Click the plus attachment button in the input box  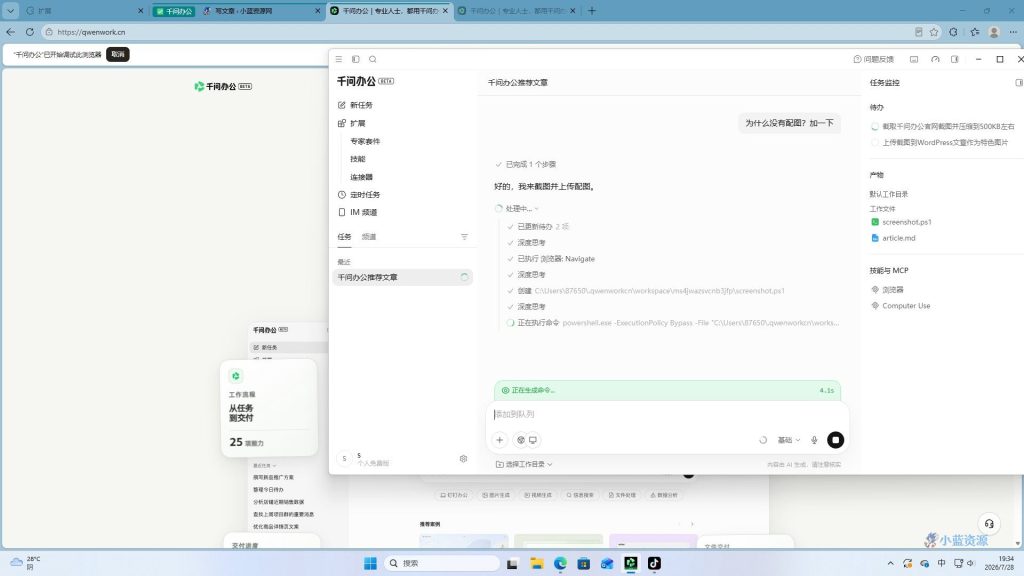500,440
